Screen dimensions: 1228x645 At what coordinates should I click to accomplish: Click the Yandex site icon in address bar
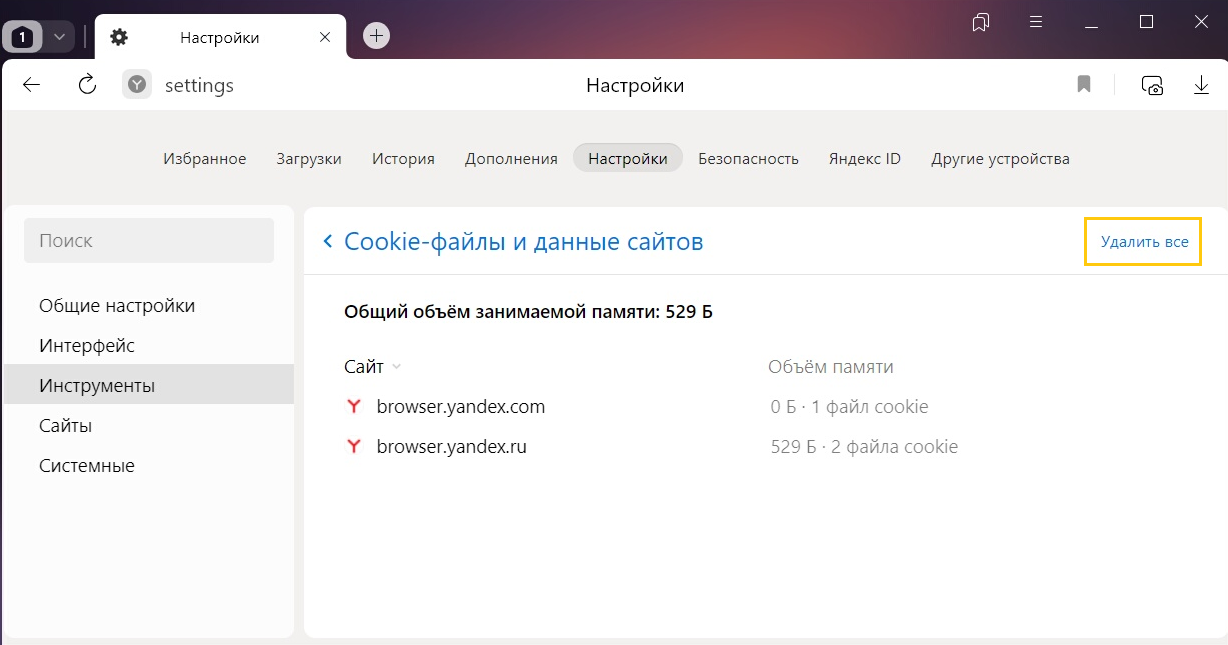click(137, 86)
